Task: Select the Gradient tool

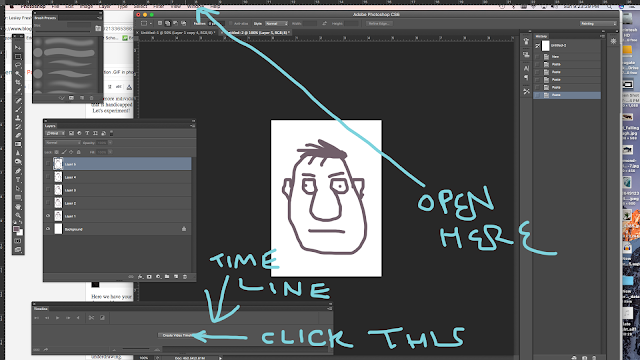Action: 18,144
